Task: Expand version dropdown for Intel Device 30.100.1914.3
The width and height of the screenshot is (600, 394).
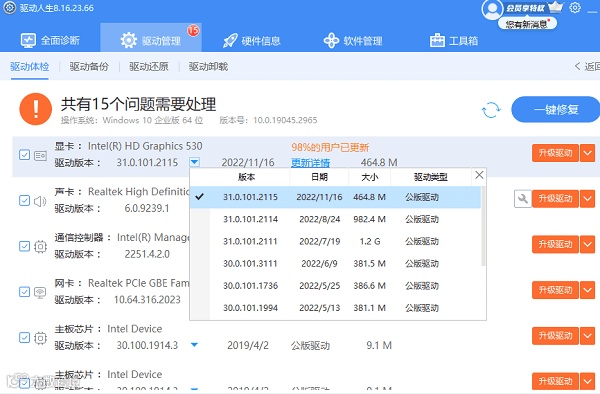Action: click(194, 345)
